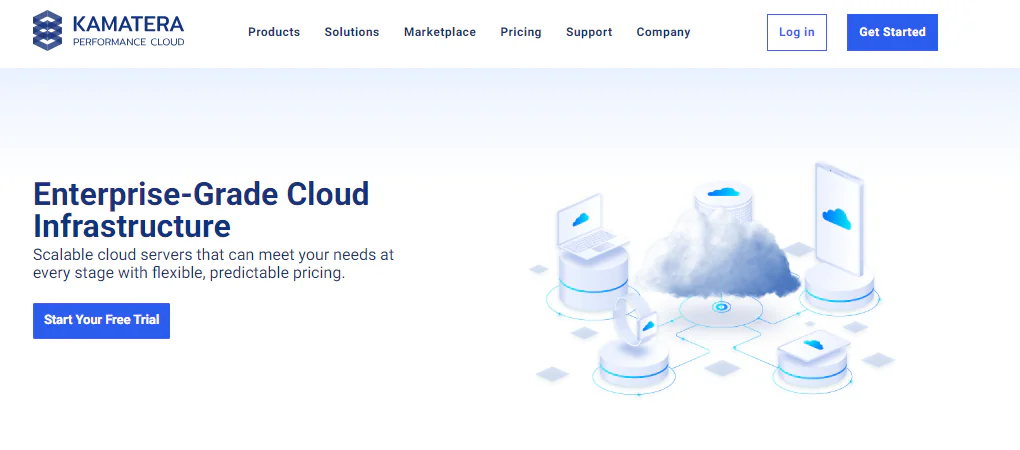Select Support in the navigation bar
This screenshot has width=1020, height=450.
point(589,32)
